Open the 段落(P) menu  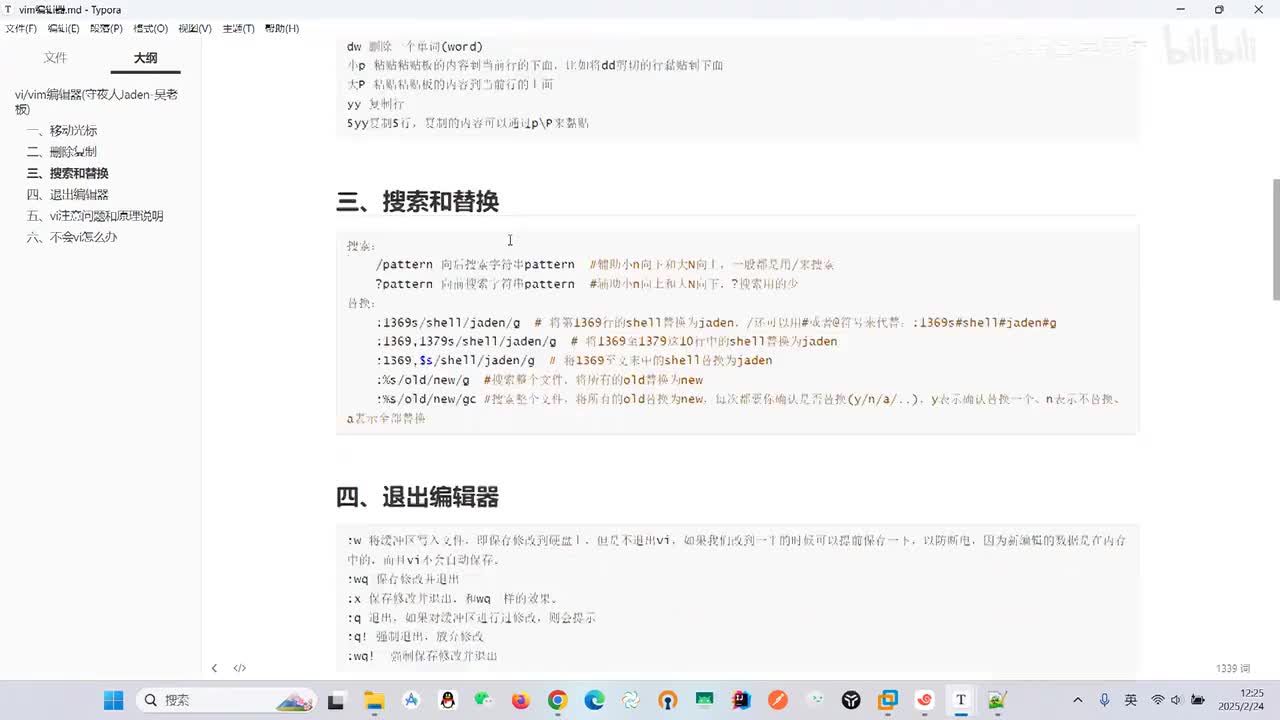click(x=106, y=28)
